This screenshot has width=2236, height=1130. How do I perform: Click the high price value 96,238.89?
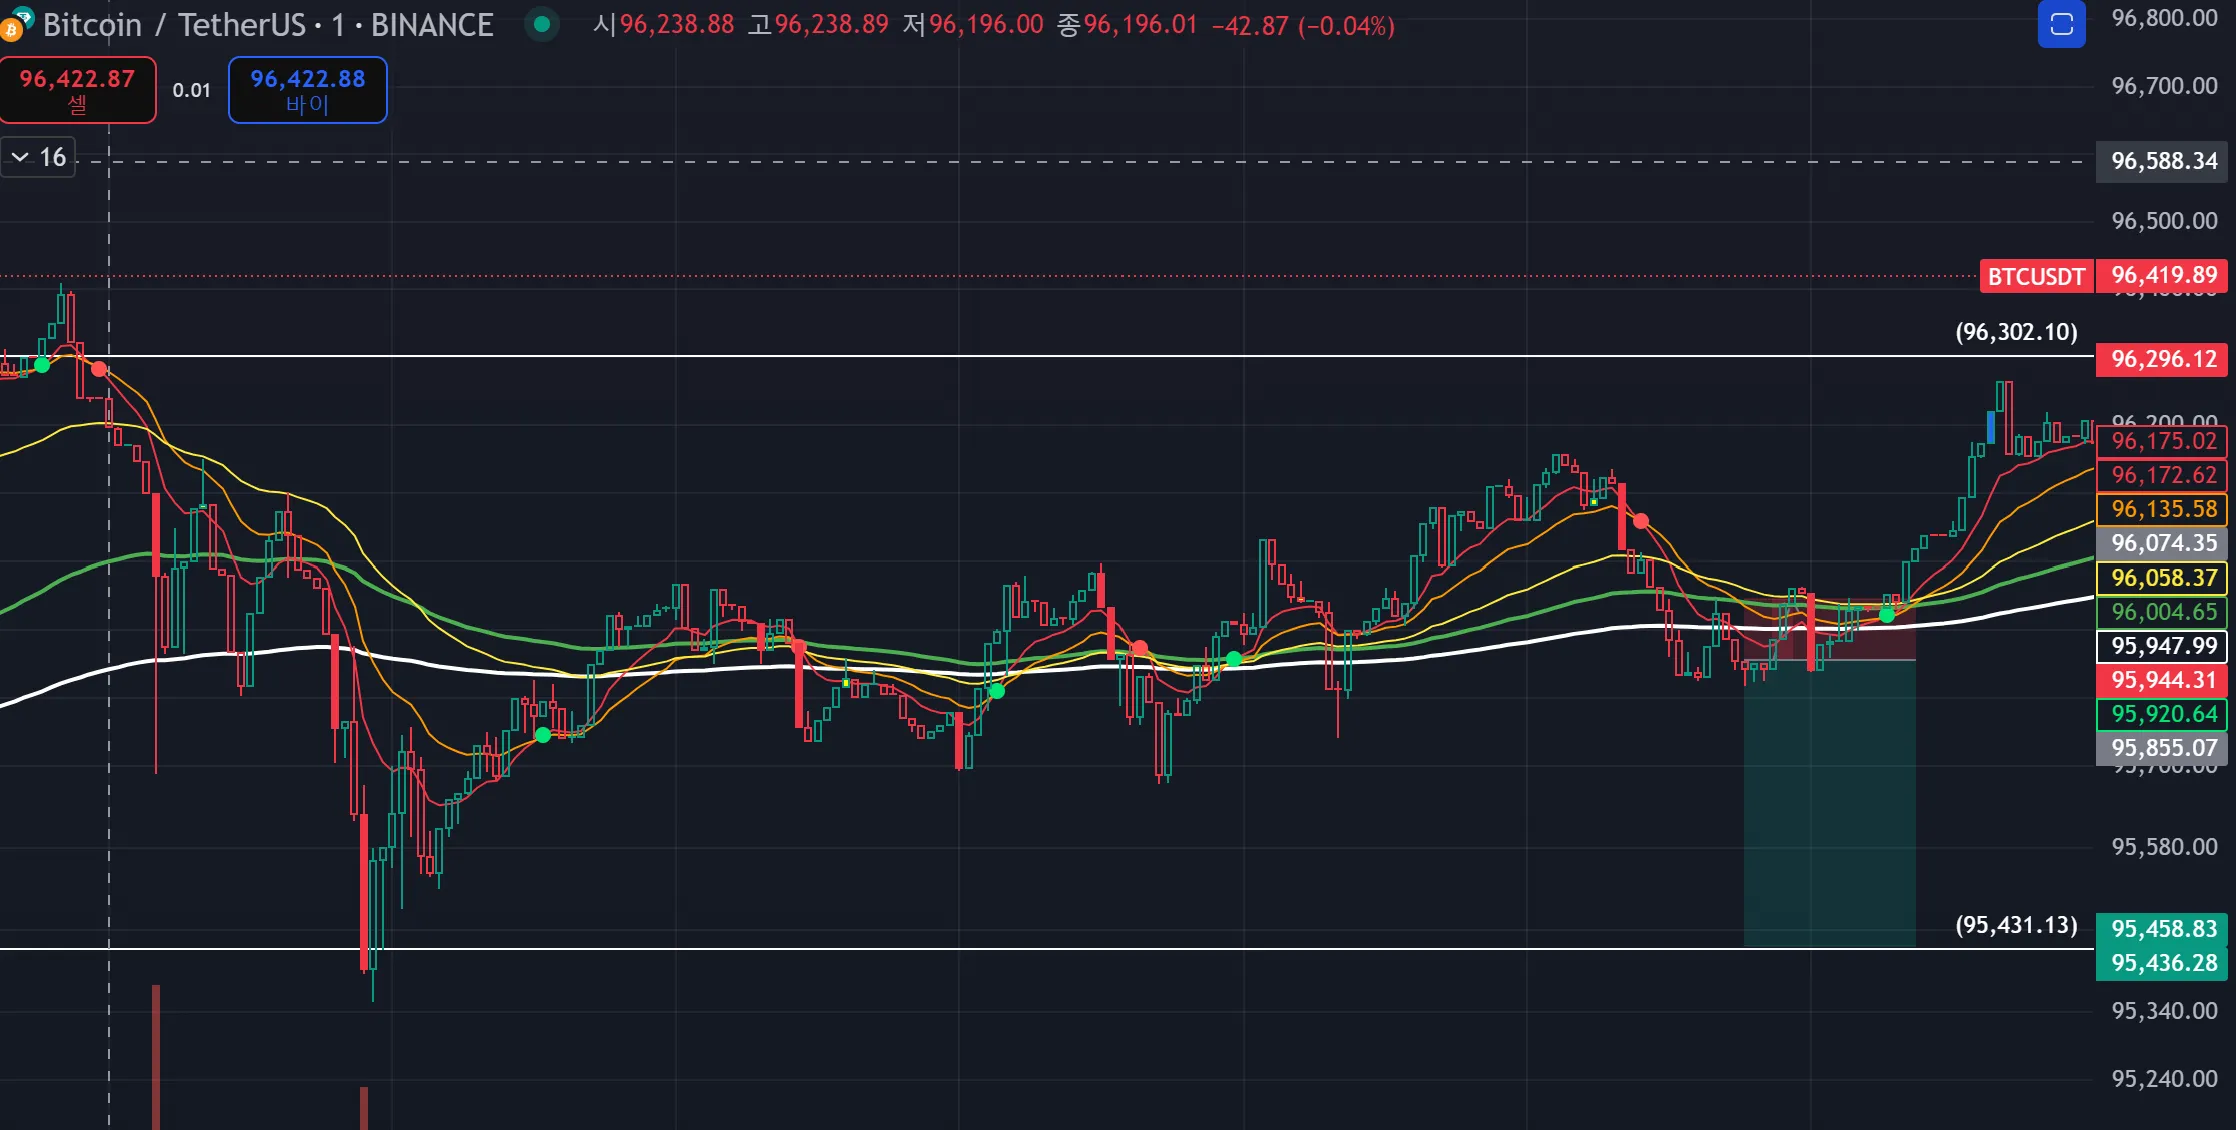[x=832, y=25]
